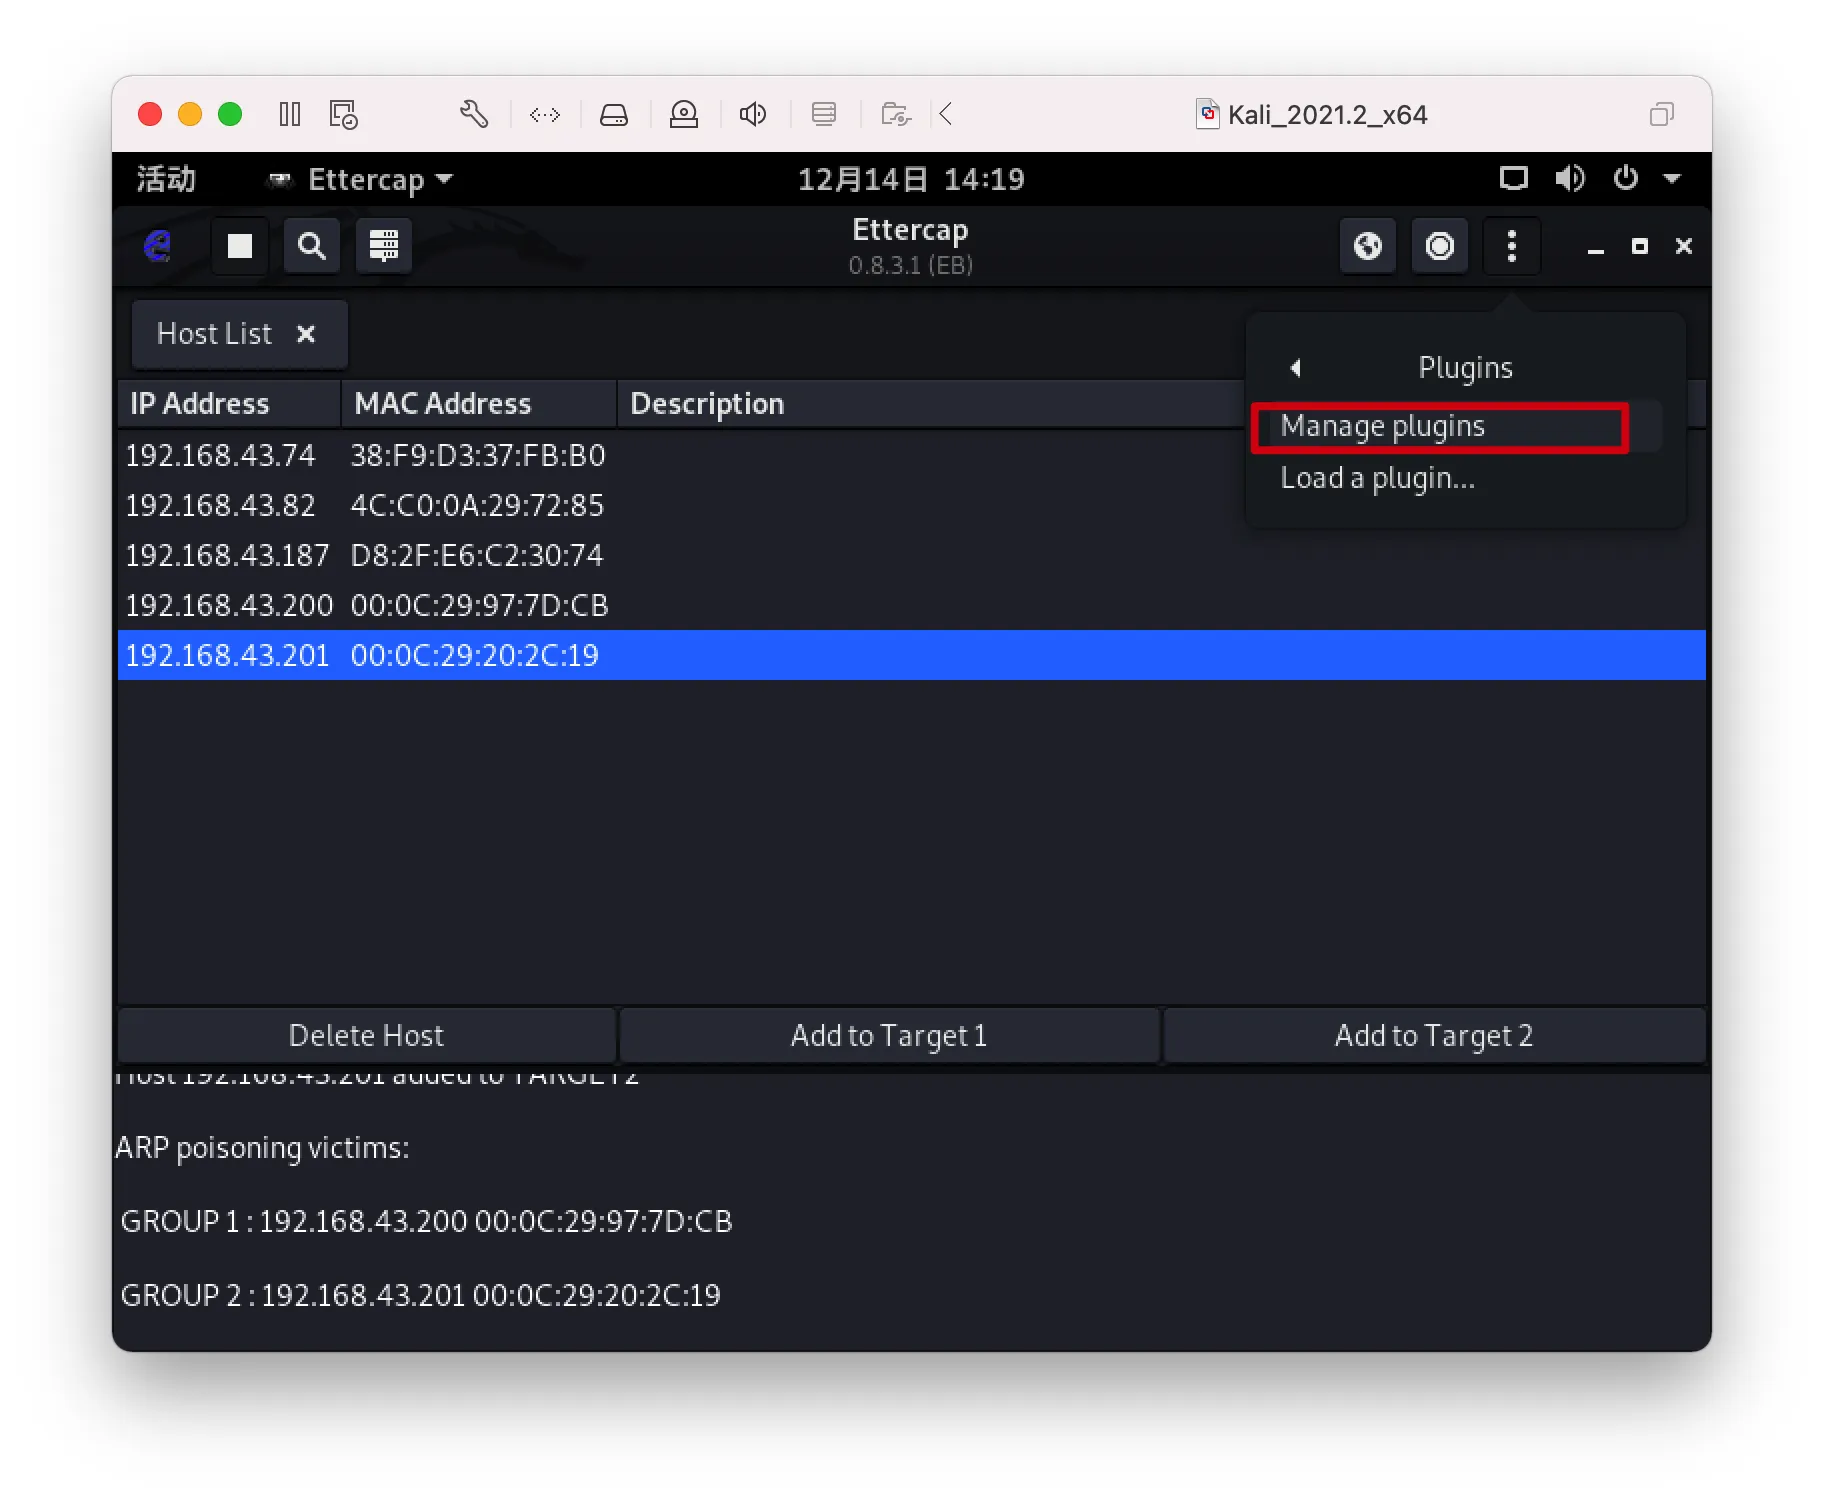
Task: Click the VM sound speaker icon
Action: (753, 115)
